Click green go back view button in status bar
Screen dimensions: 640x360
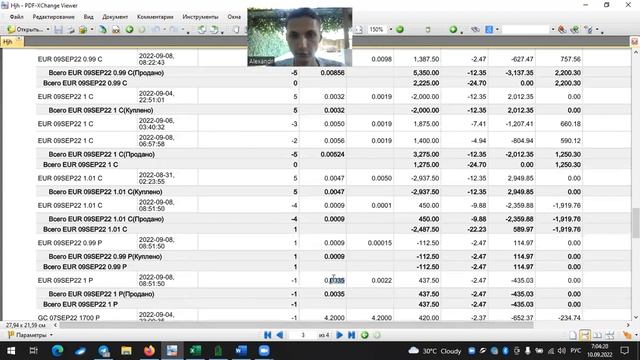tap(364, 335)
